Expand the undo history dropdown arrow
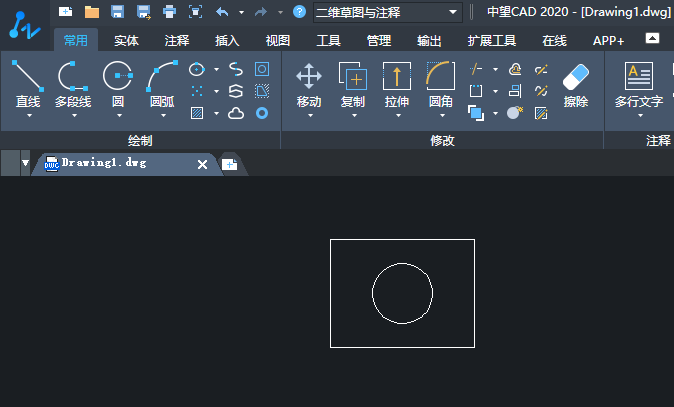The width and height of the screenshot is (674, 407). pos(241,12)
